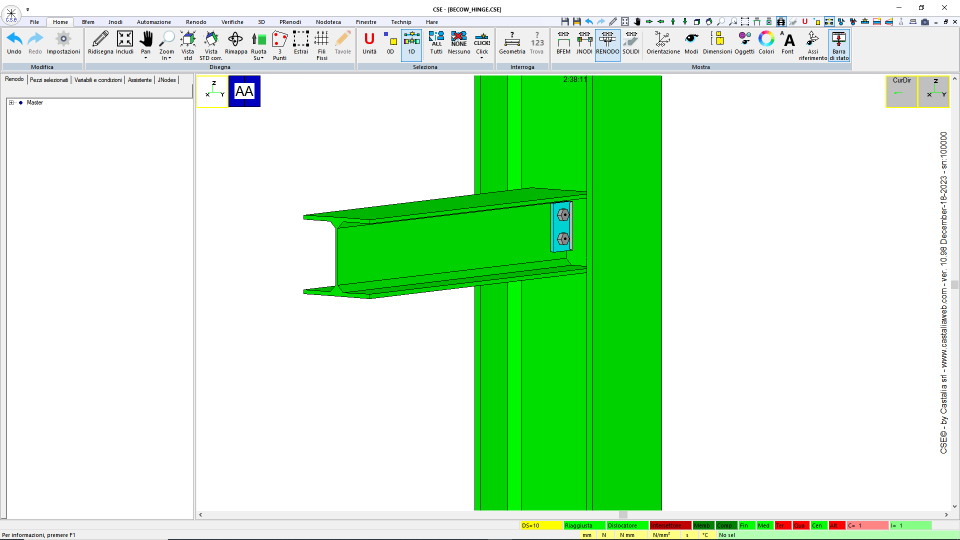Click Assi riferimento icon
Viewport: 960px width, 540px height.
tap(812, 45)
